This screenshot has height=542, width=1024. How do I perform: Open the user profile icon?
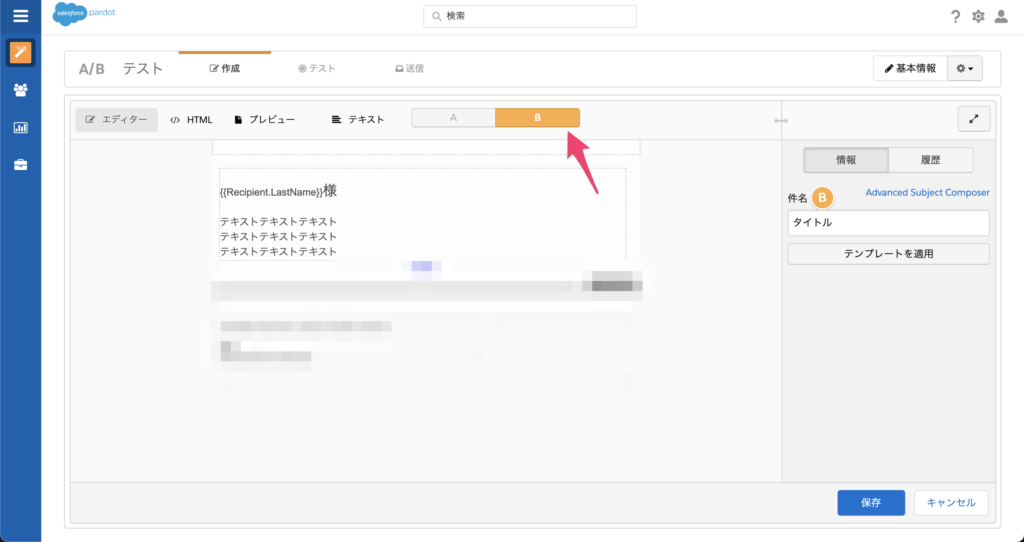[x=1001, y=16]
